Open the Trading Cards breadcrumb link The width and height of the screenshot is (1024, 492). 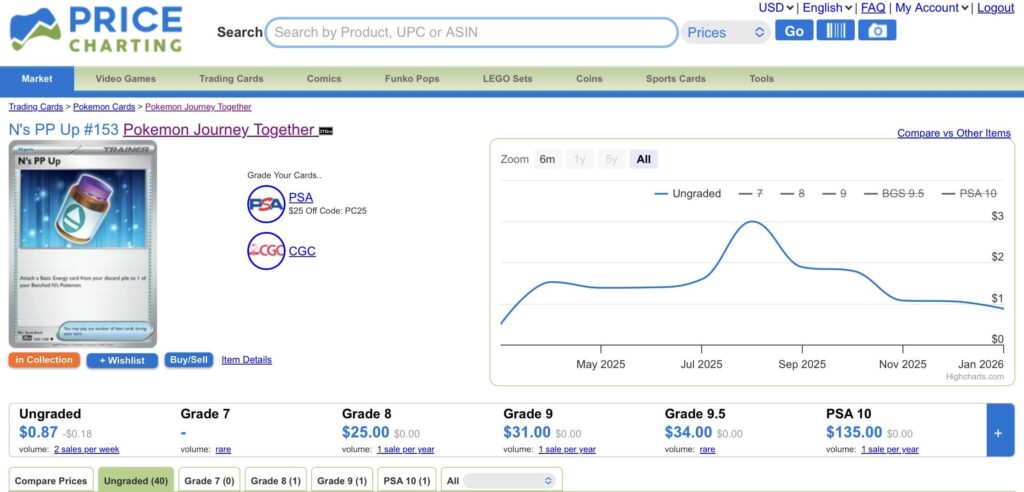36,107
